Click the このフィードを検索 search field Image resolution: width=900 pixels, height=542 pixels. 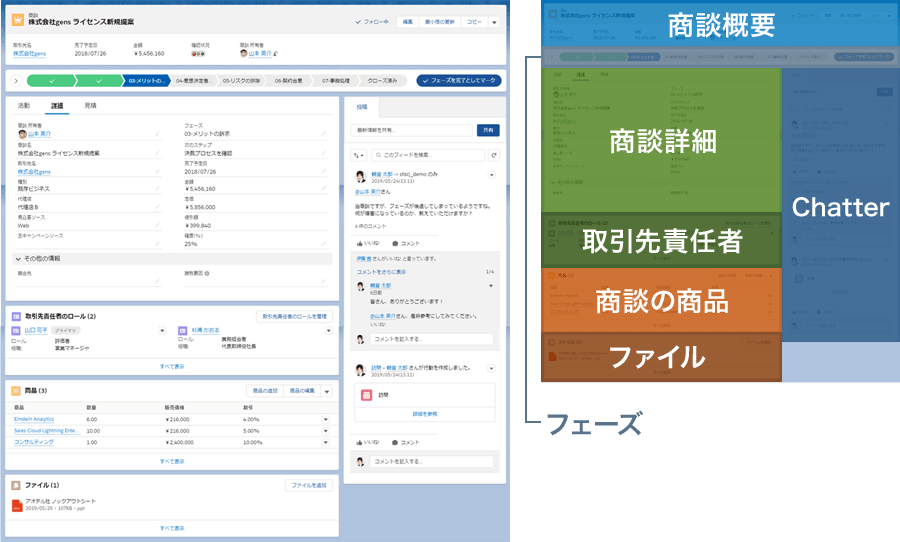pos(428,156)
